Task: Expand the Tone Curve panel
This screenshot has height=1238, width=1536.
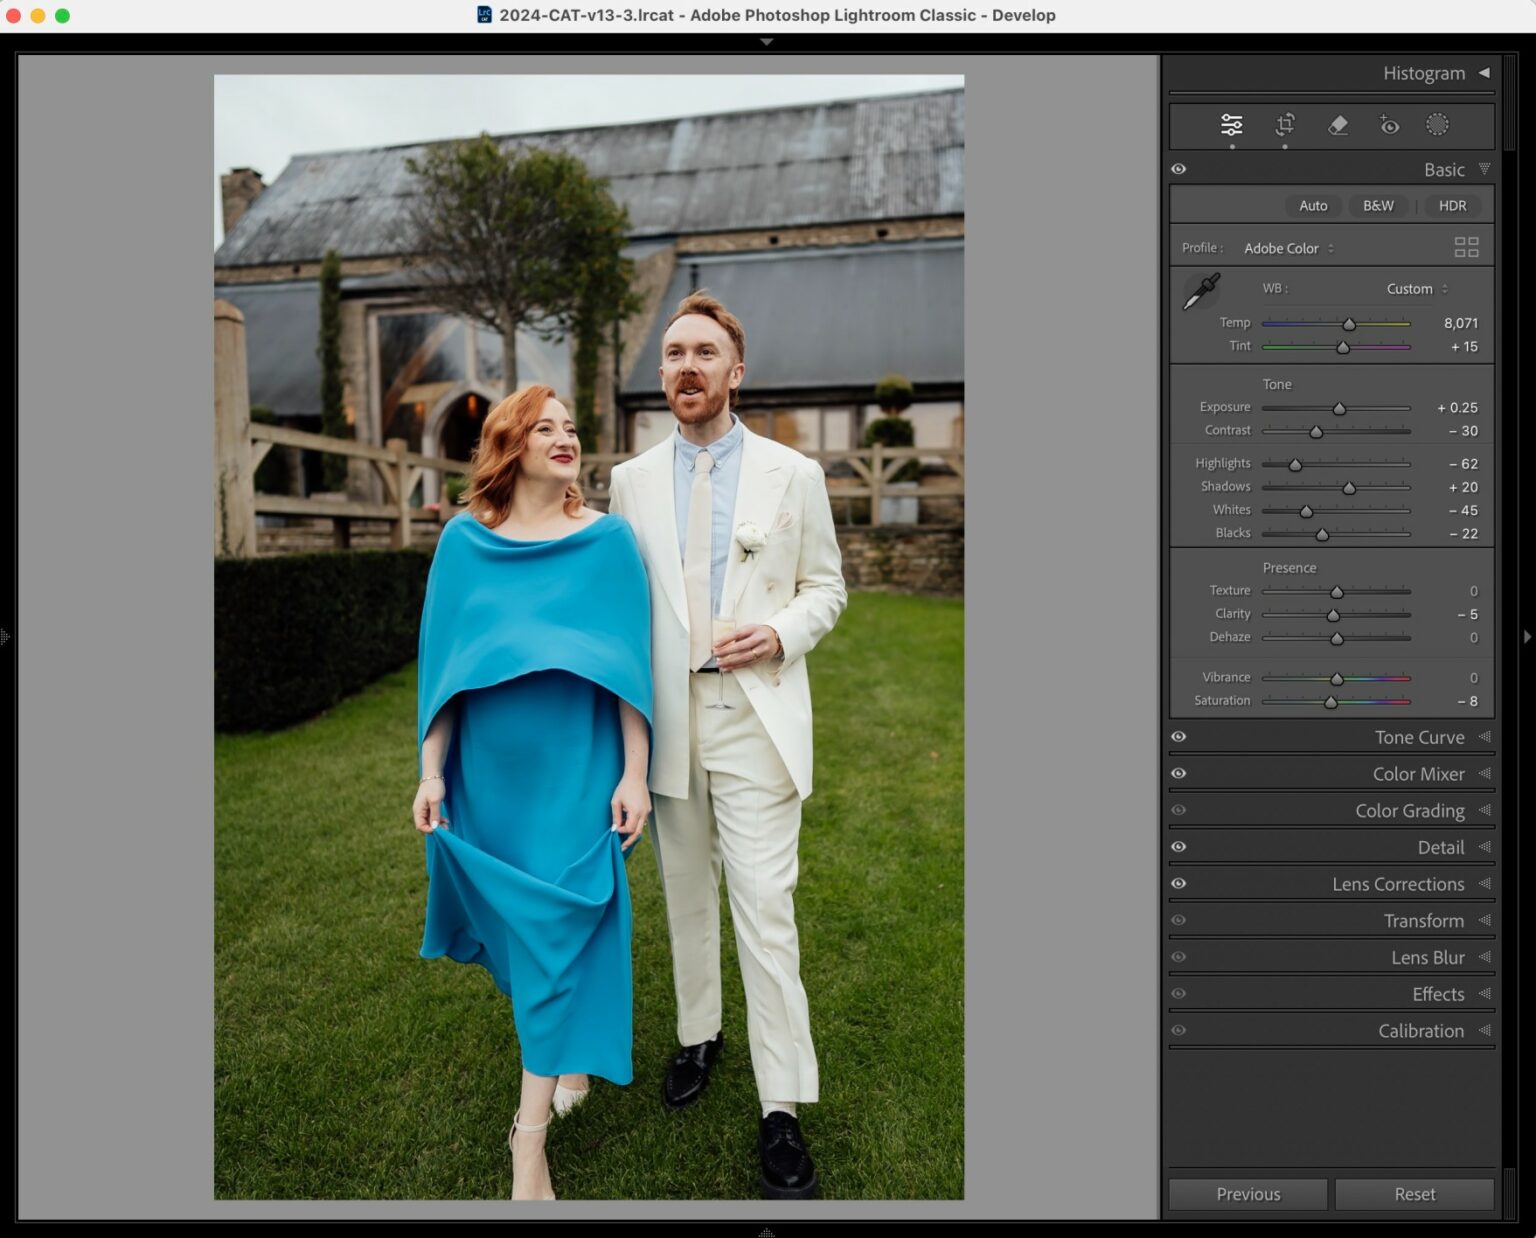Action: pos(1419,737)
